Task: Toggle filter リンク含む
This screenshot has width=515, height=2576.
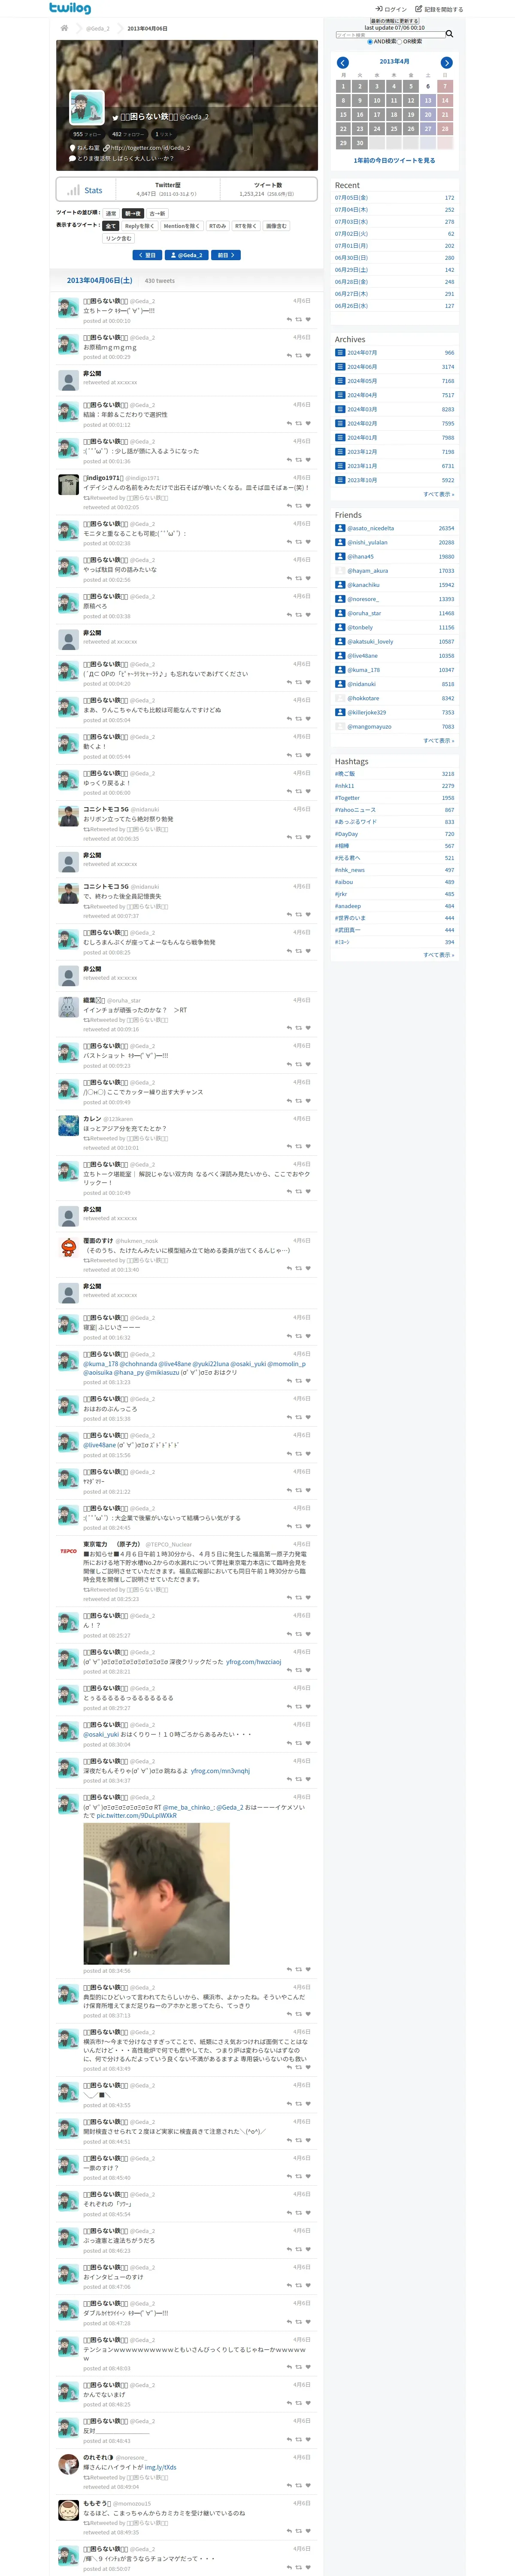Action: coord(119,238)
